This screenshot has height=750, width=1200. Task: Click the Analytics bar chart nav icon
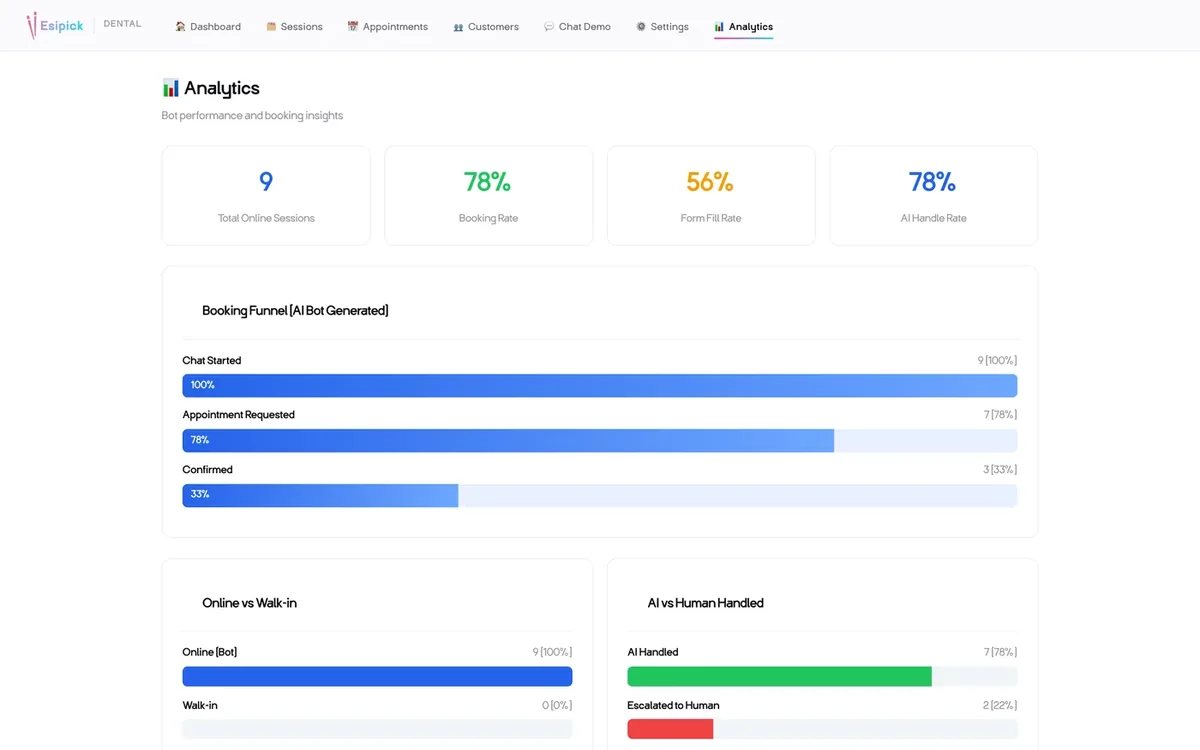[x=719, y=27]
